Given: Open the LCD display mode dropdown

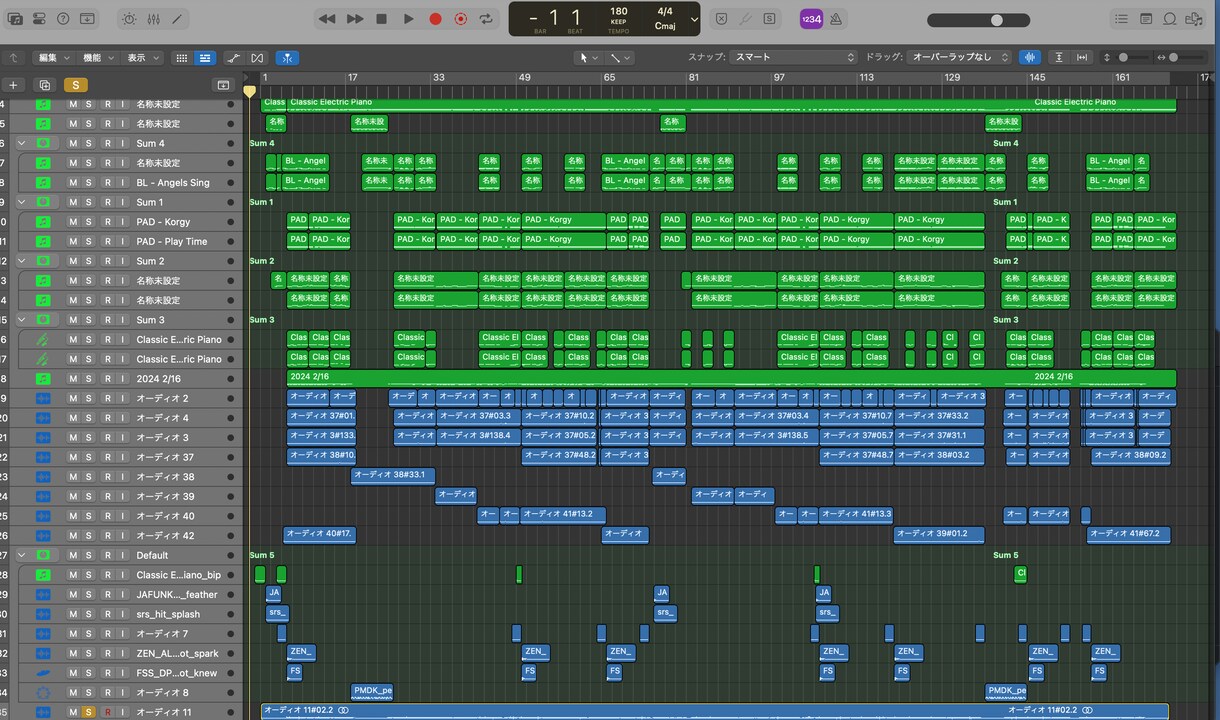Looking at the screenshot, I should (x=693, y=19).
